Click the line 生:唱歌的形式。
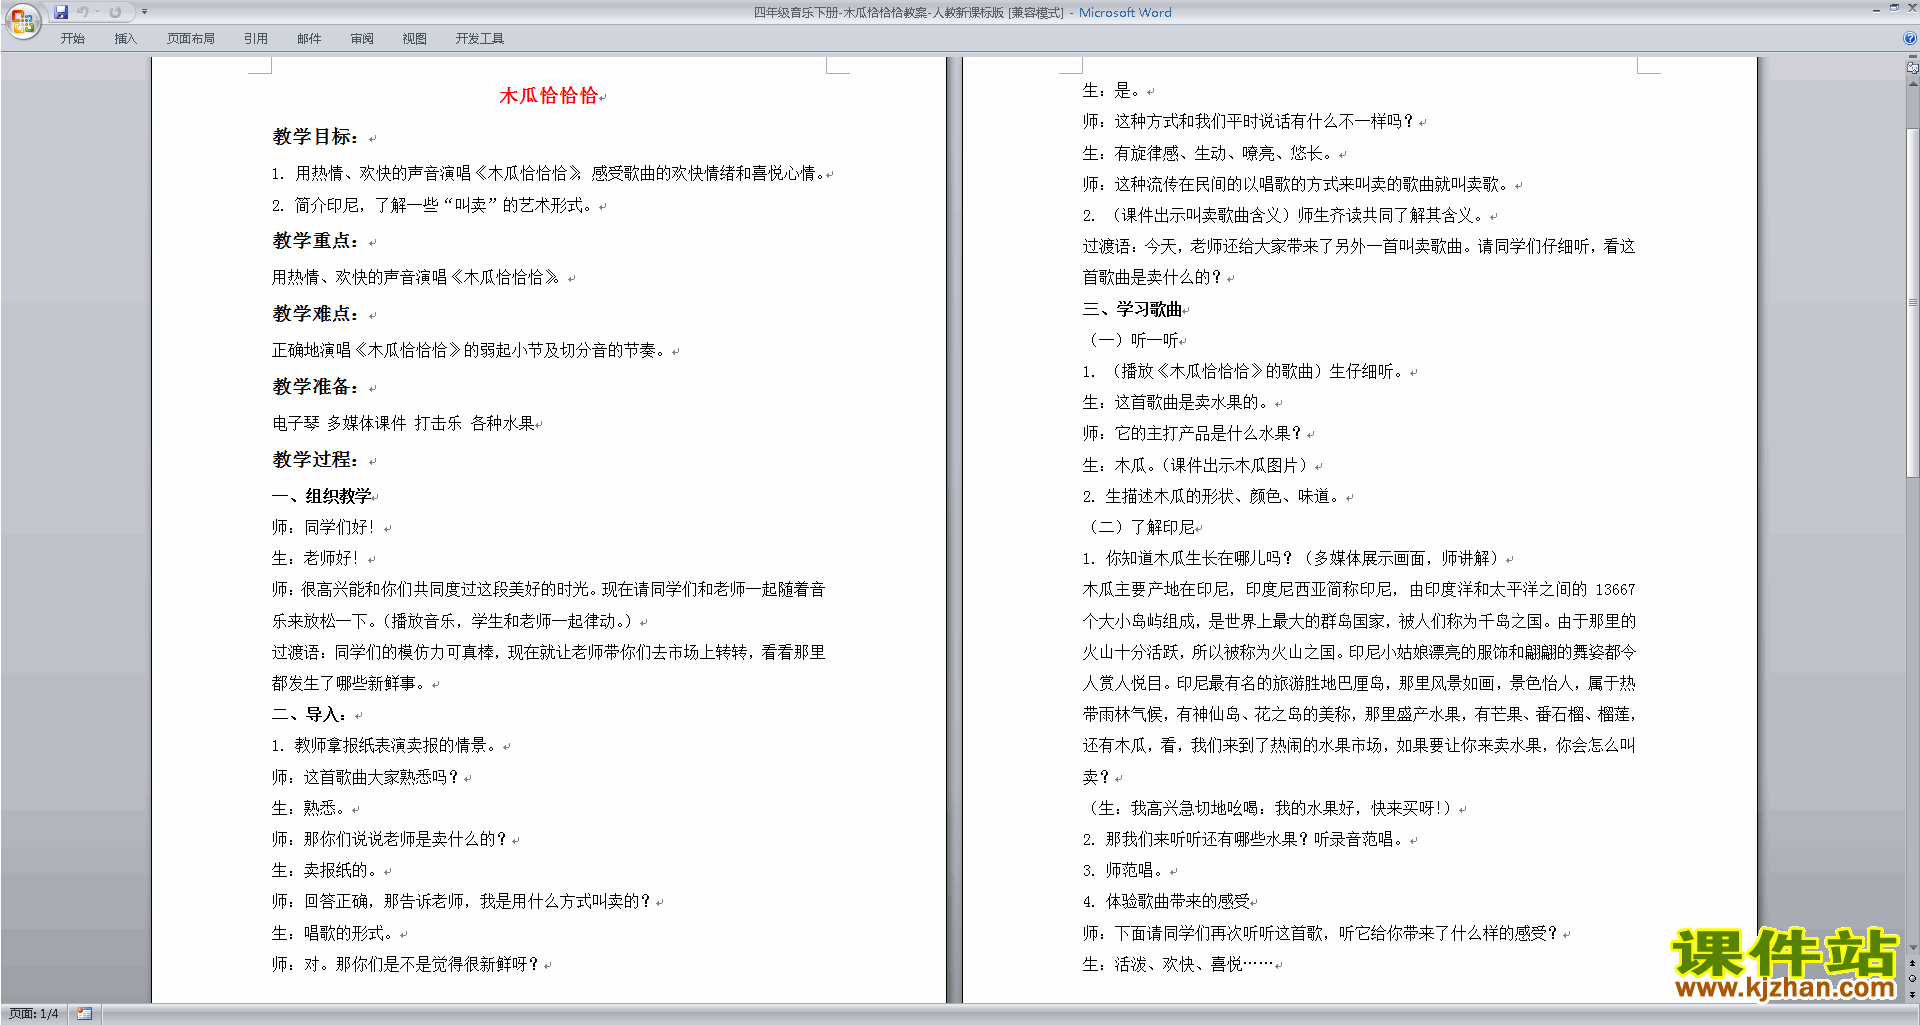The height and width of the screenshot is (1025, 1920). tap(332, 933)
